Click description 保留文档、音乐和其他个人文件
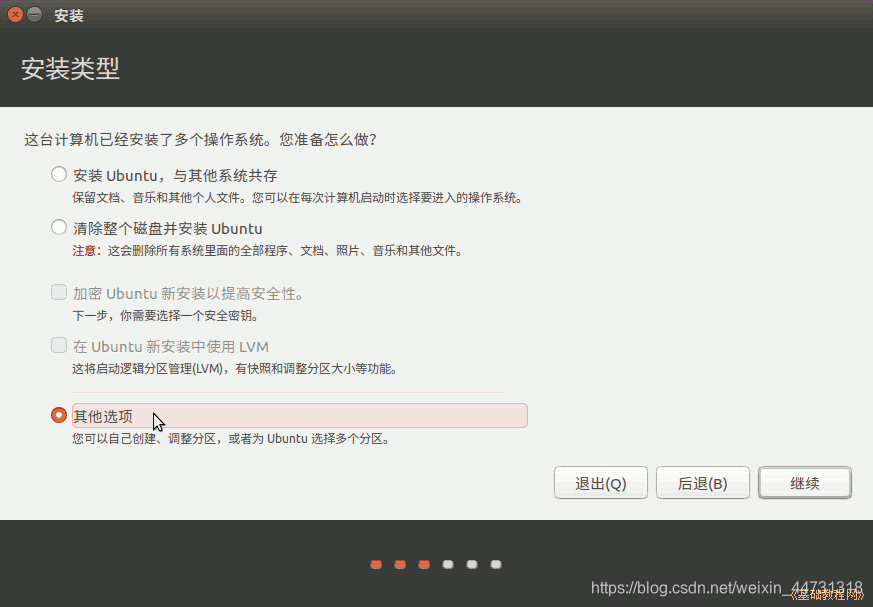 [x=298, y=198]
